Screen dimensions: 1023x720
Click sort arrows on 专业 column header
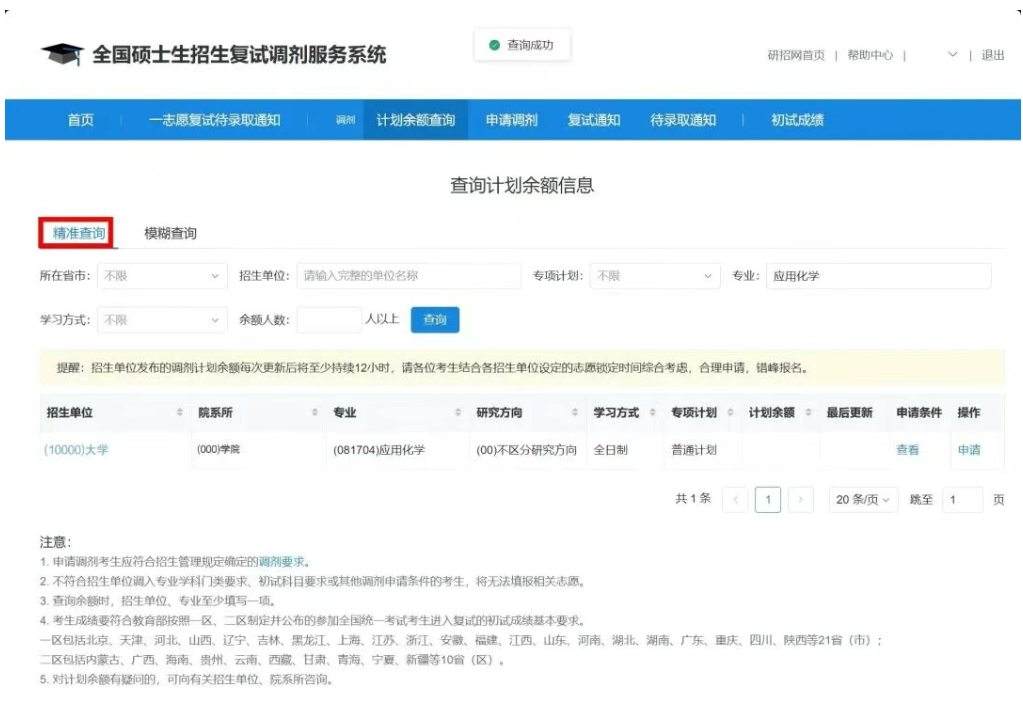458,413
